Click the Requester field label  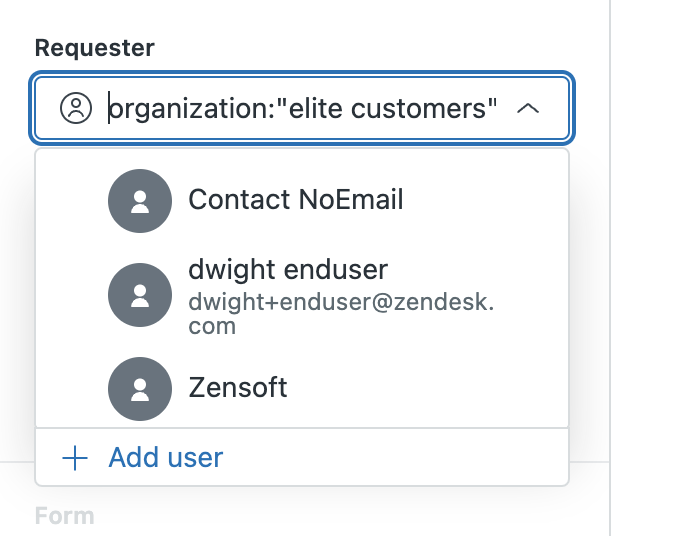coord(95,47)
